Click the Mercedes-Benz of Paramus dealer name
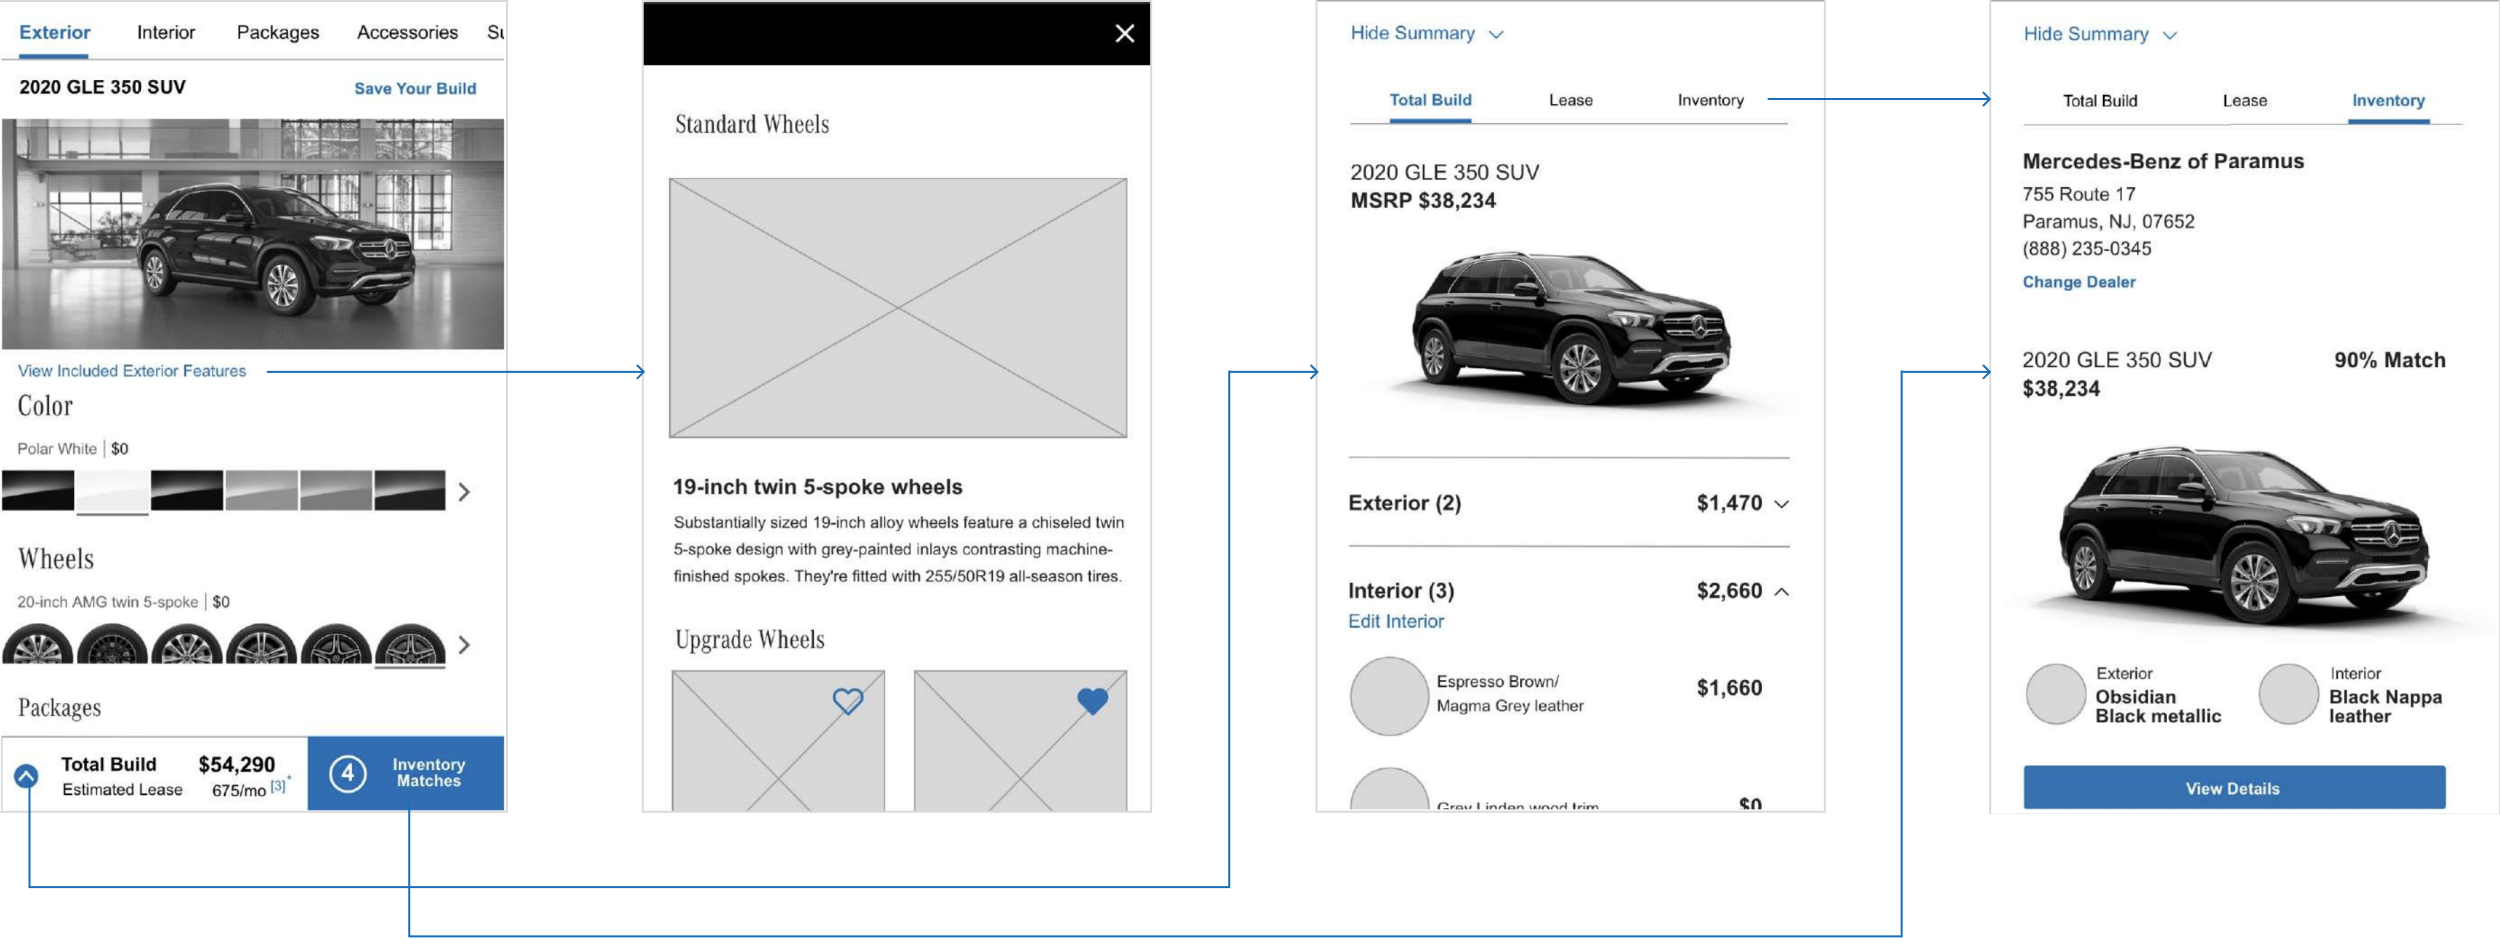The width and height of the screenshot is (2500, 950). click(x=2163, y=161)
